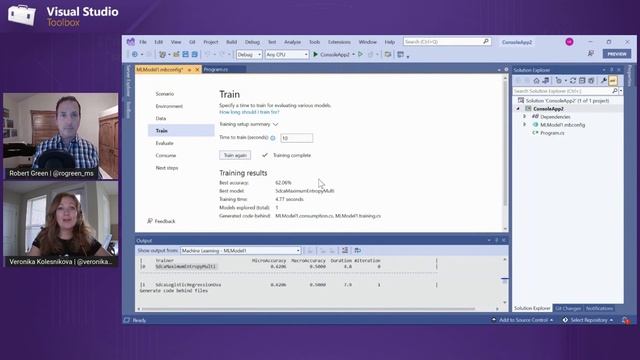Click Add to Source Control
The height and width of the screenshot is (360, 640).
(x=523, y=320)
